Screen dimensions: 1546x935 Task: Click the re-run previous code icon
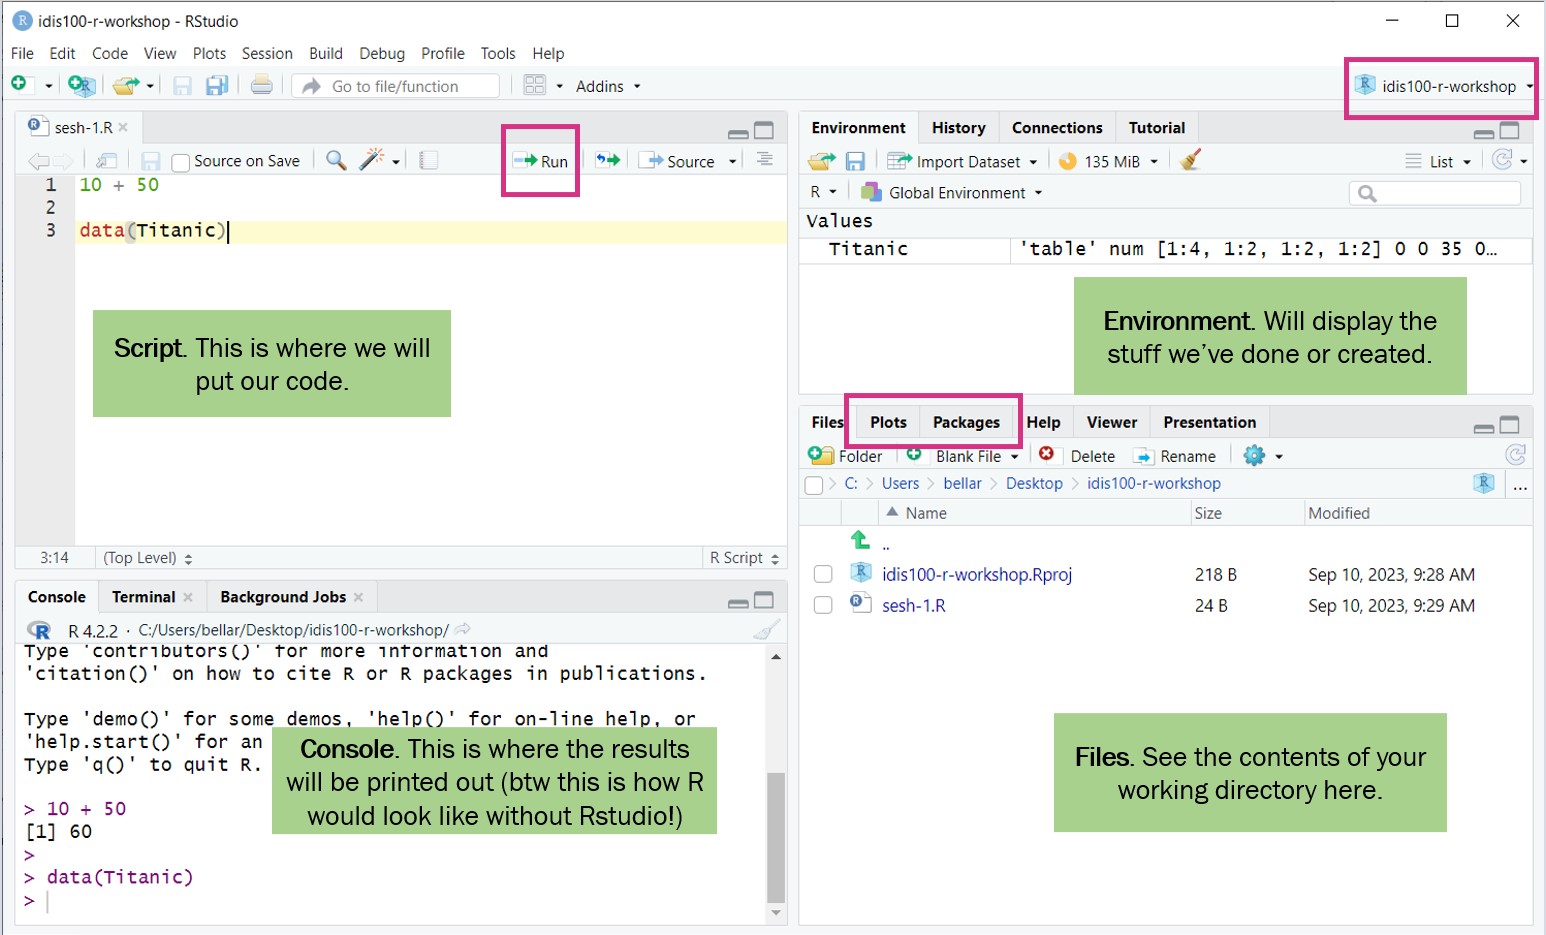(x=607, y=160)
